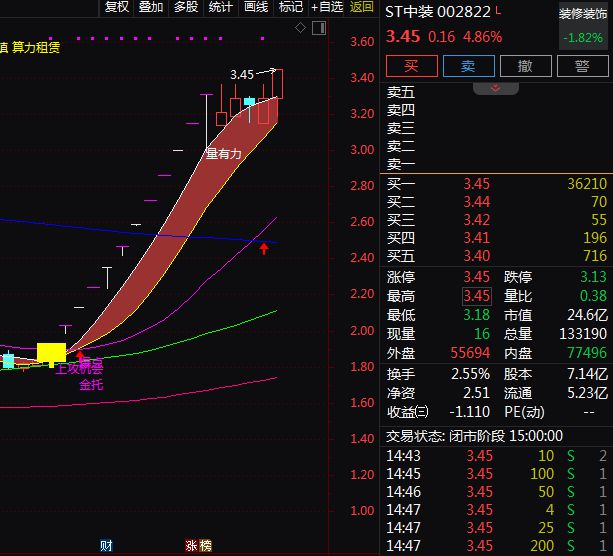Image resolution: width=613 pixels, height=556 pixels.
Task: Click the ST中装 002822 stock title
Action: 437,12
